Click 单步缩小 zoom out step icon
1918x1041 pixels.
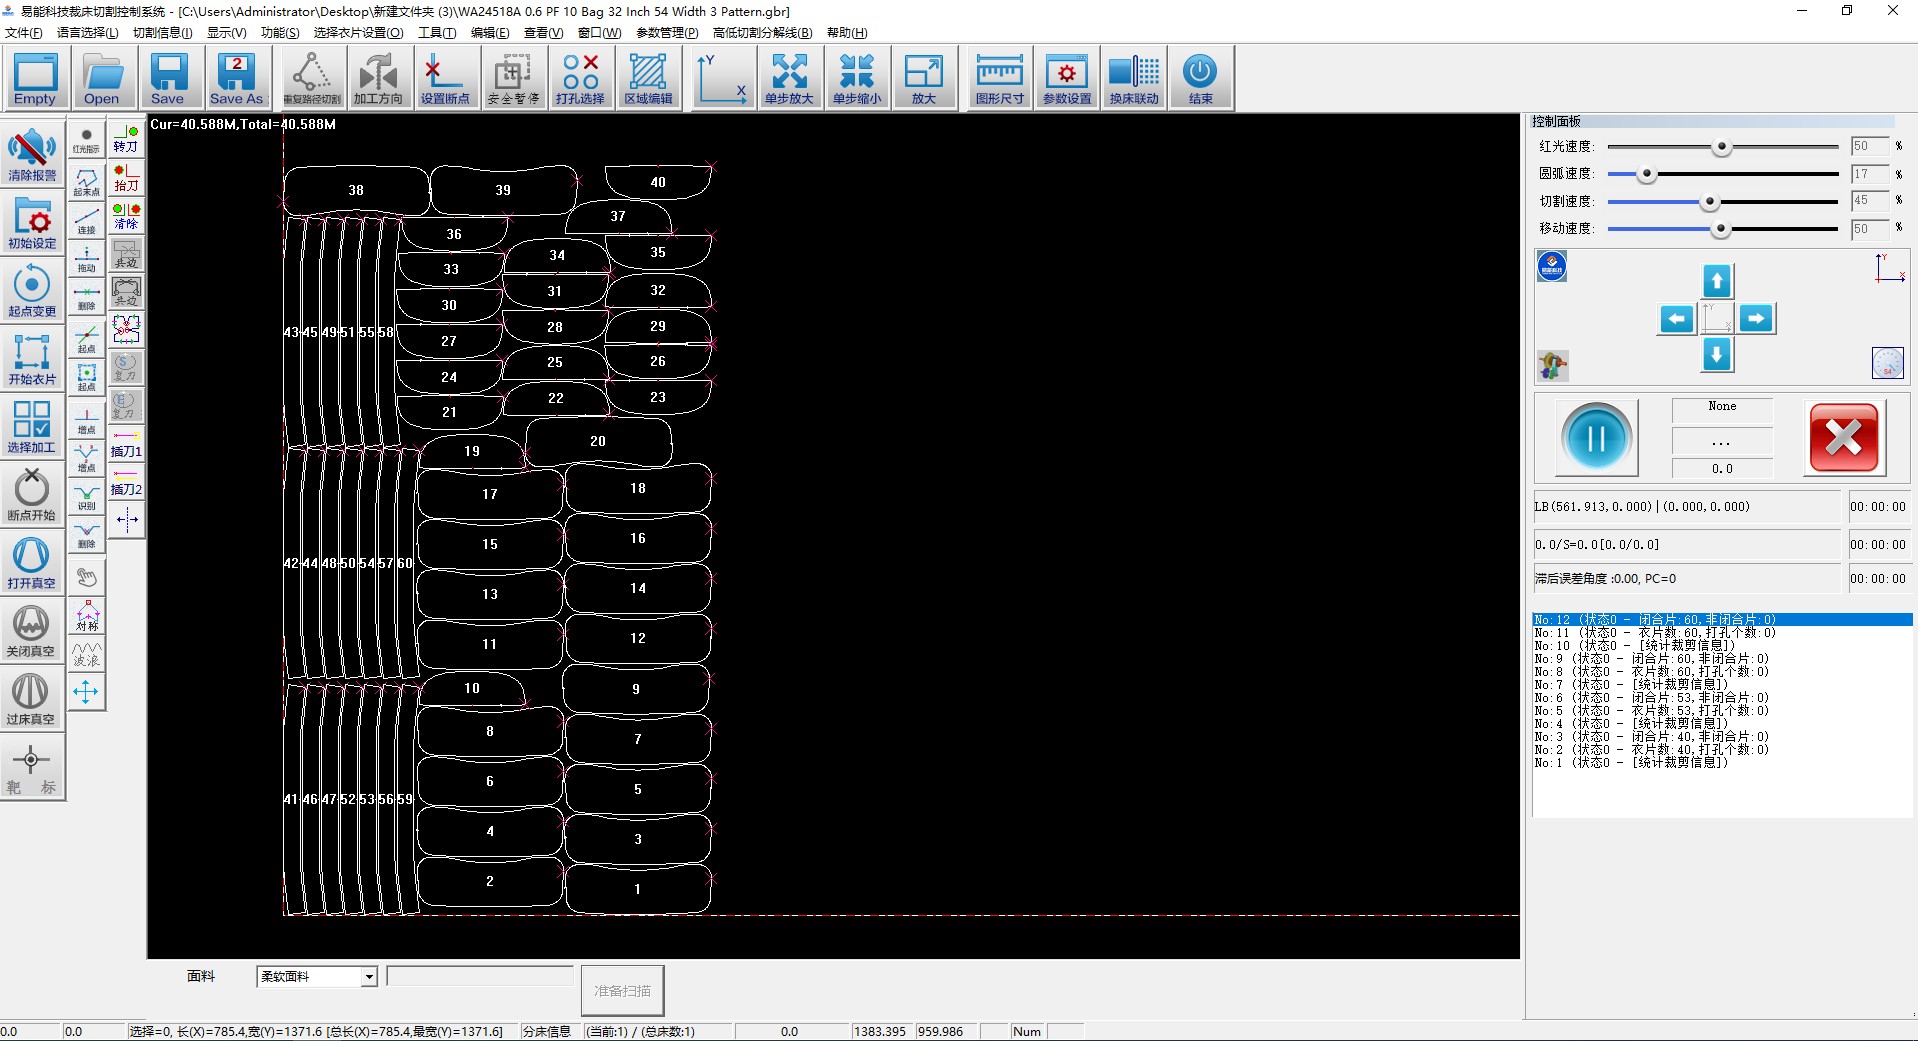857,79
